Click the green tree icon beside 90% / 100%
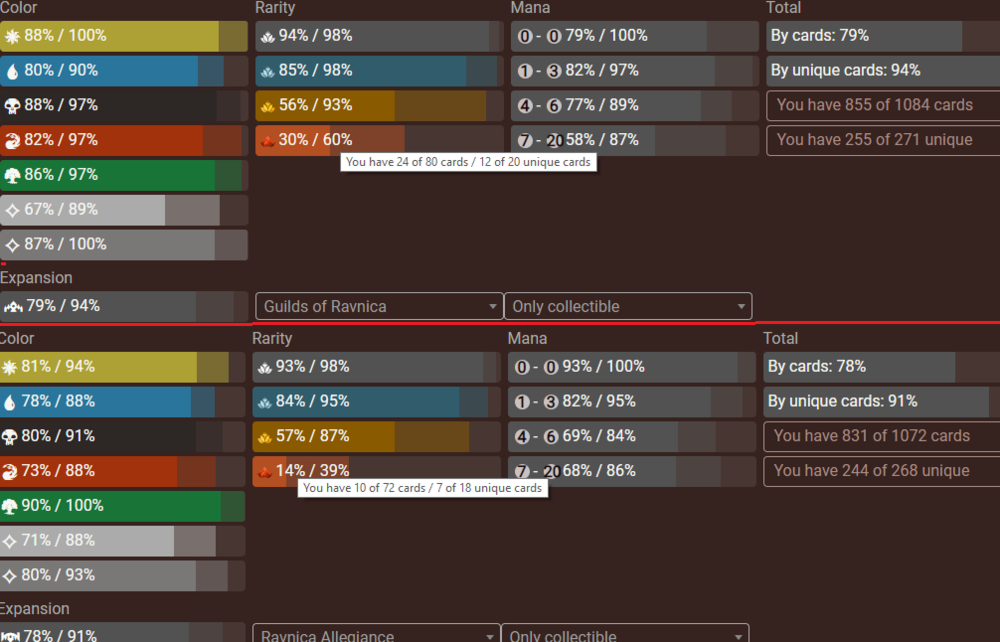1000x642 pixels. click(12, 506)
